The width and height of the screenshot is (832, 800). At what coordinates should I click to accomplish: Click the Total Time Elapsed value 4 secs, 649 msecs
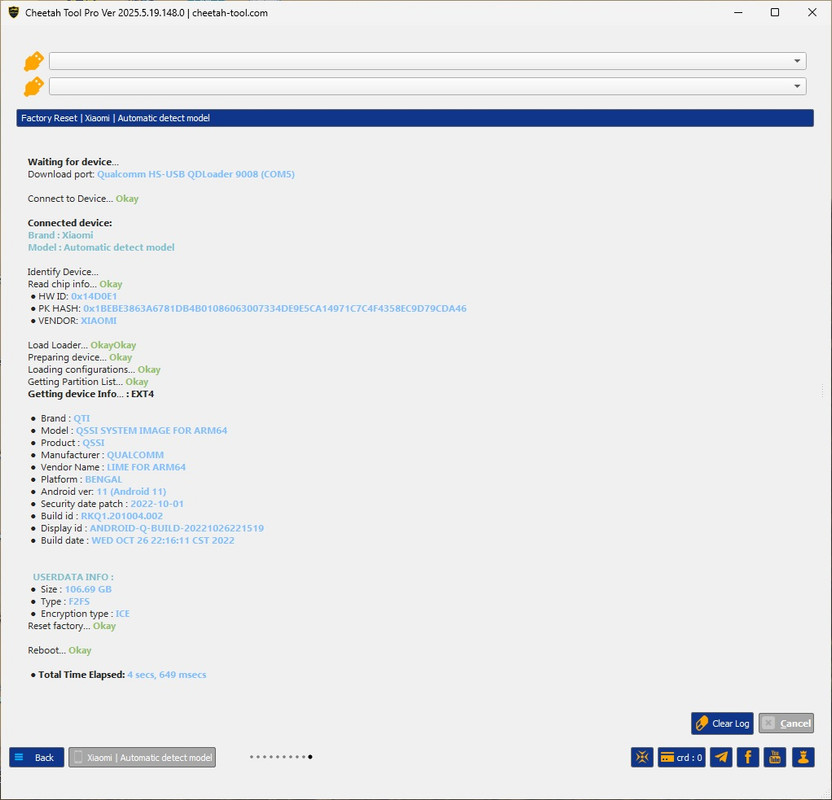tap(167, 674)
